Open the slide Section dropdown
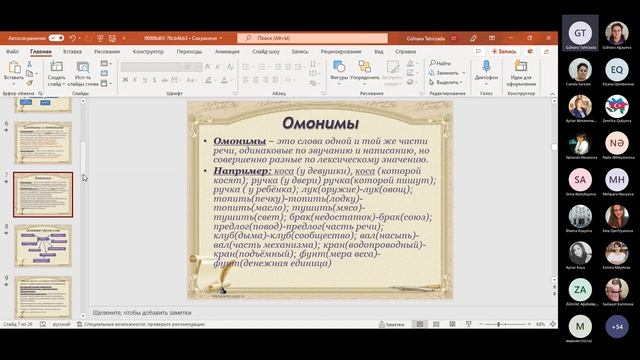640x360 pixels. 106,83
